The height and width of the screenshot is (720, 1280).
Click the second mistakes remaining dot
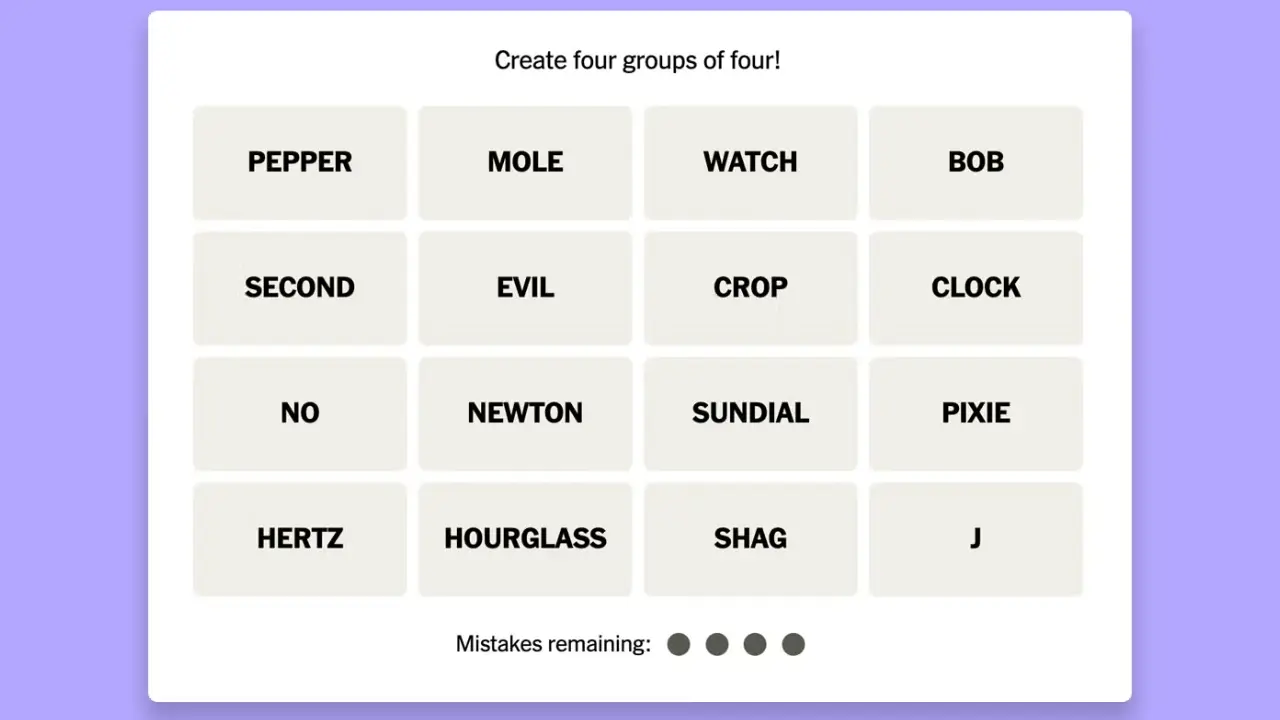(717, 645)
